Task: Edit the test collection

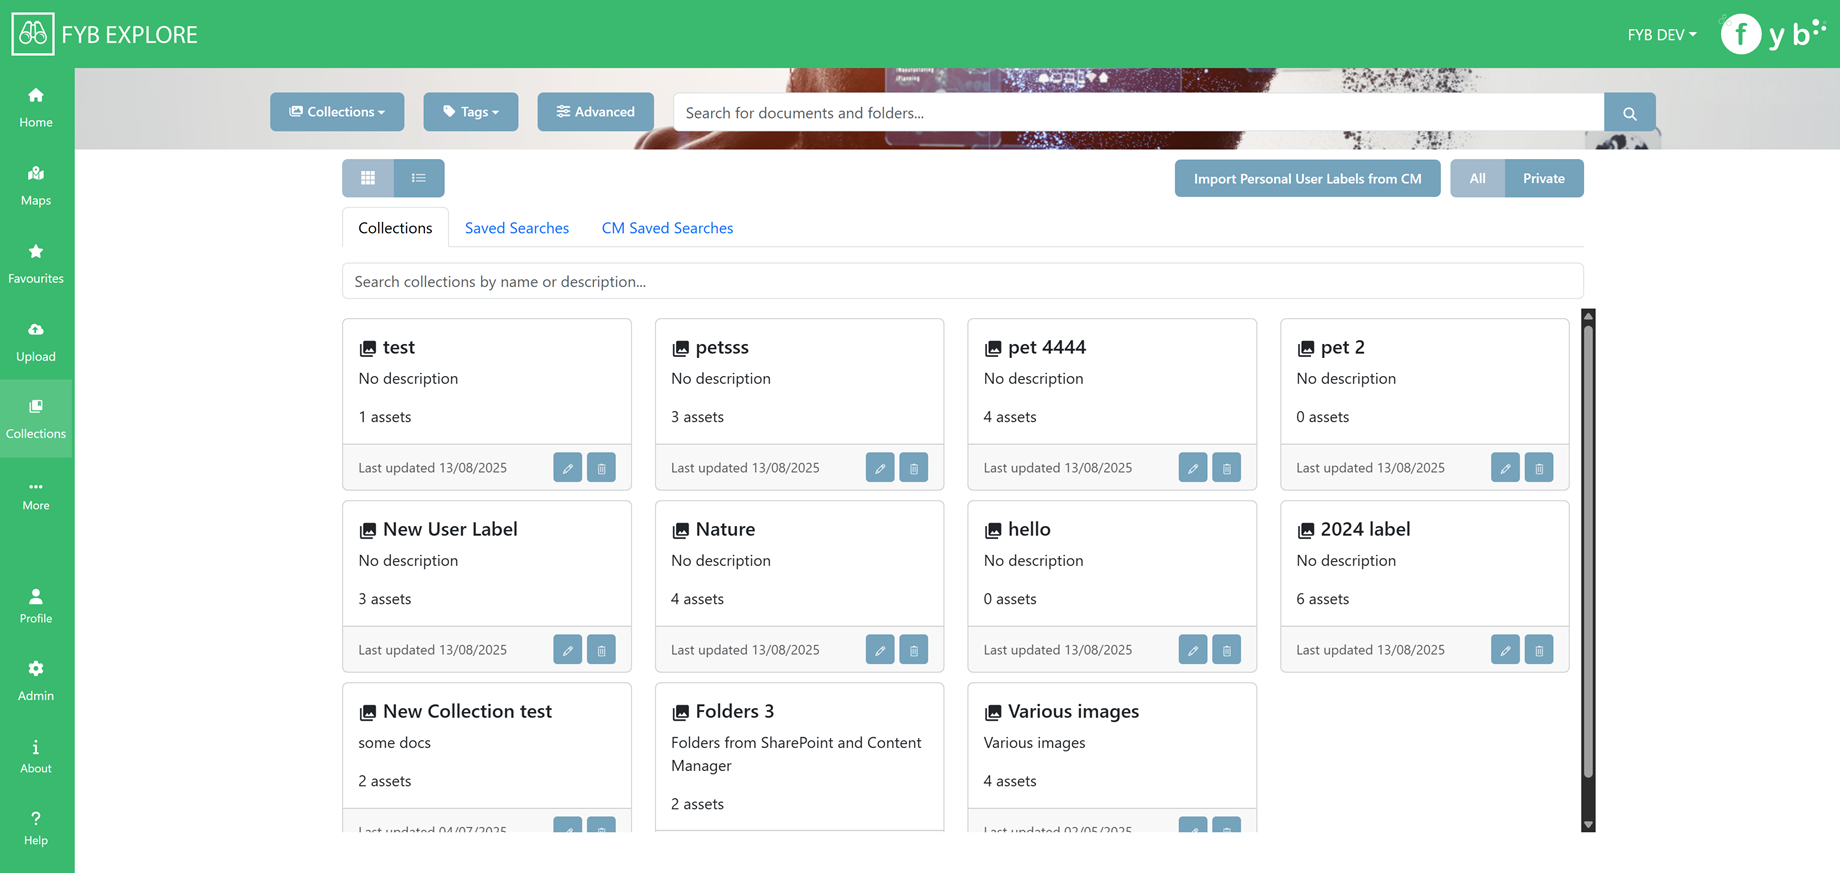Action: coord(568,468)
